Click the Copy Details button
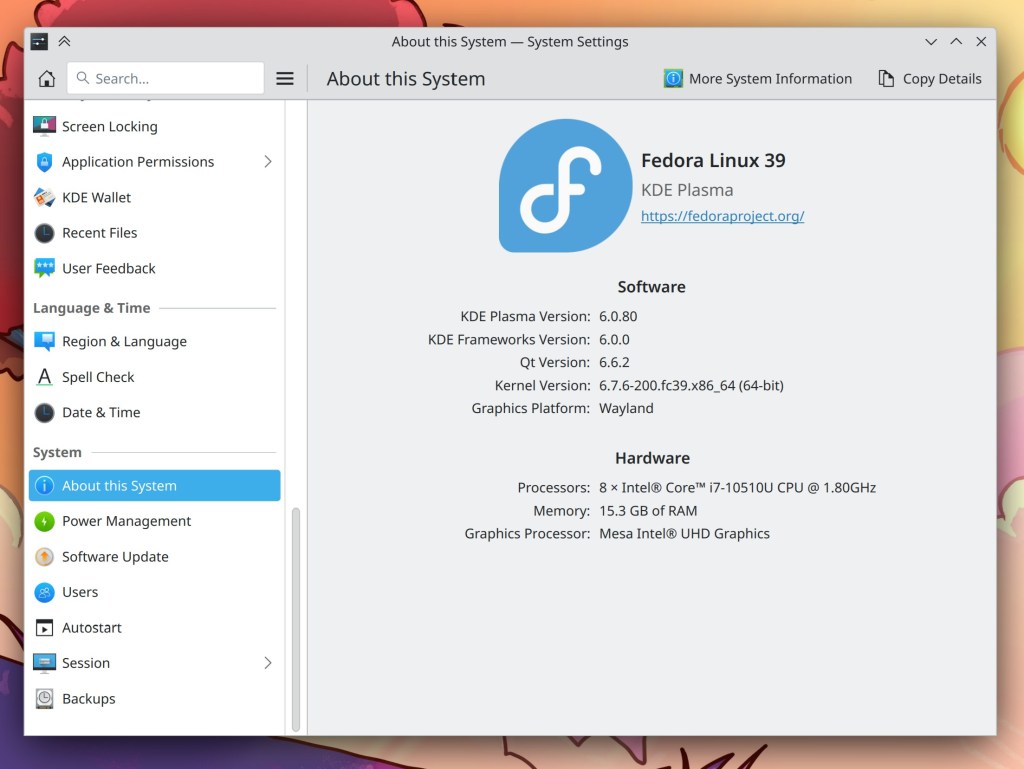Viewport: 1024px width, 769px height. 929,78
